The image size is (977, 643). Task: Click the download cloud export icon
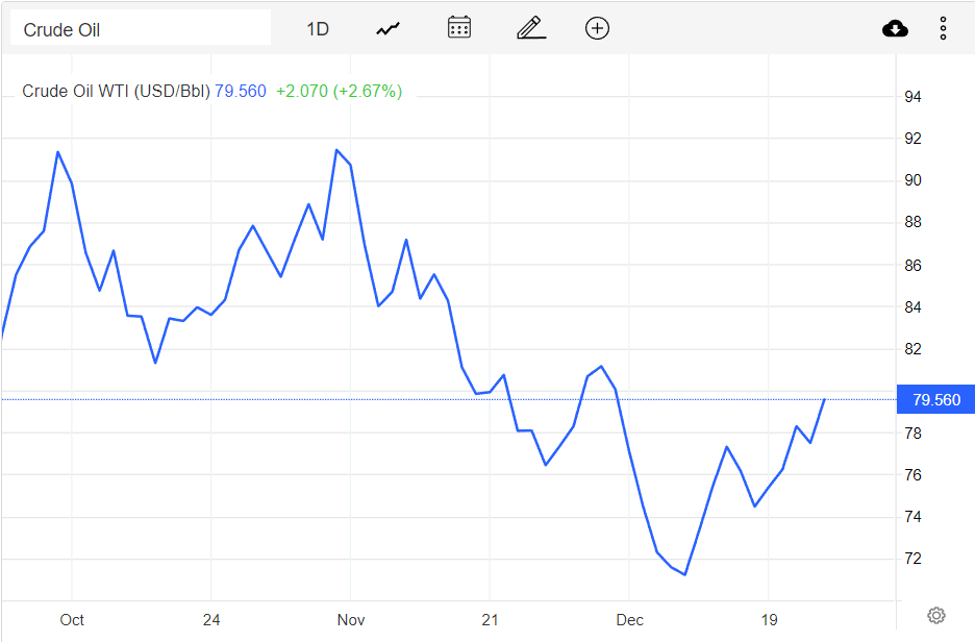click(894, 27)
